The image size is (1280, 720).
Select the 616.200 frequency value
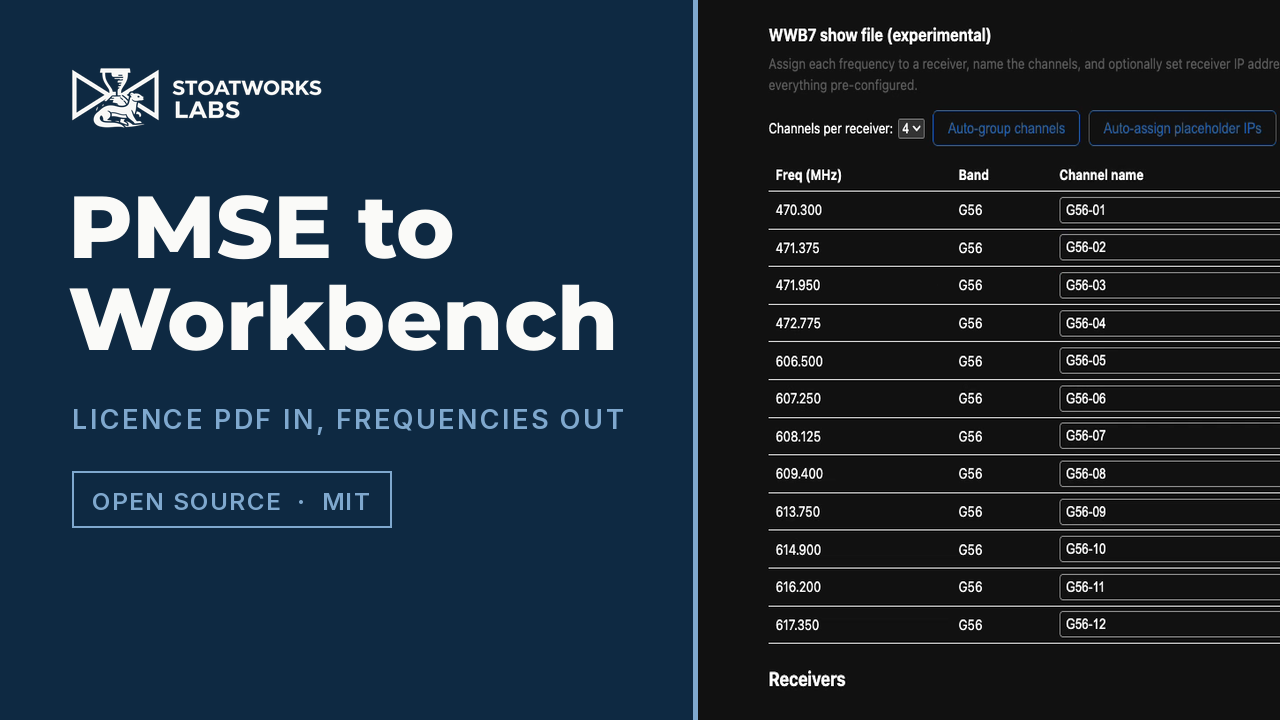click(x=798, y=587)
